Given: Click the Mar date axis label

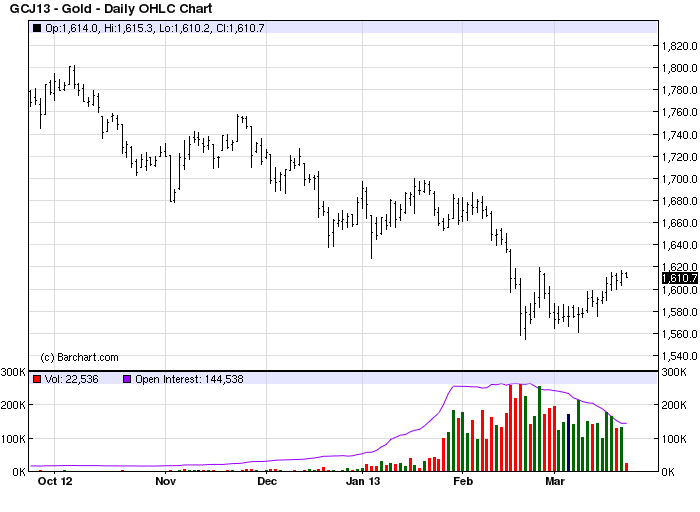Looking at the screenshot, I should pos(555,481).
